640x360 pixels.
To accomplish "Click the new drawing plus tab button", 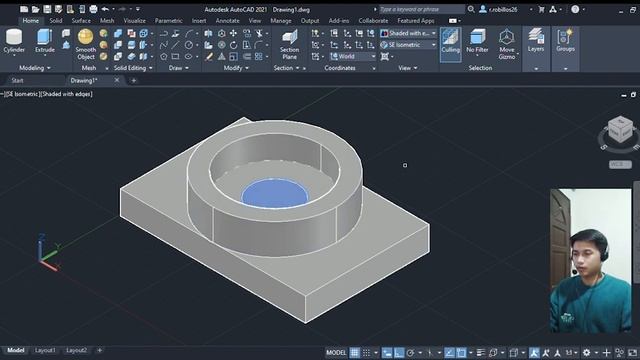I will 133,80.
